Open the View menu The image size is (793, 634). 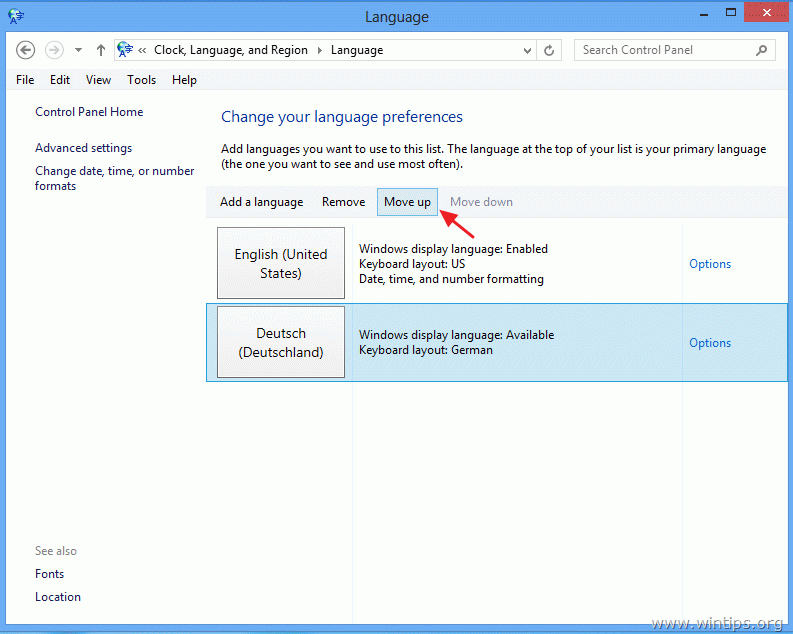coord(98,80)
